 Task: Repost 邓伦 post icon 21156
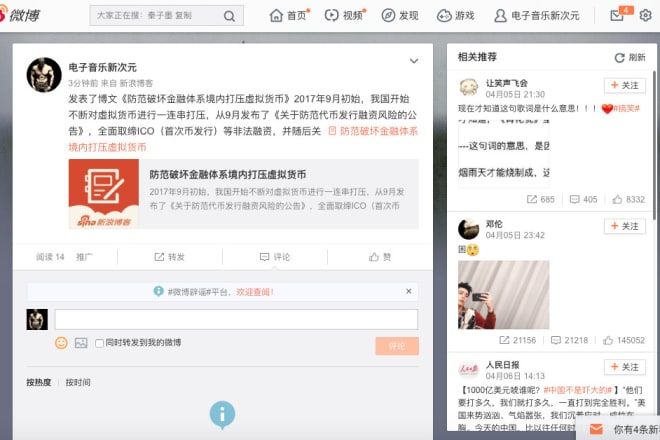[517, 340]
